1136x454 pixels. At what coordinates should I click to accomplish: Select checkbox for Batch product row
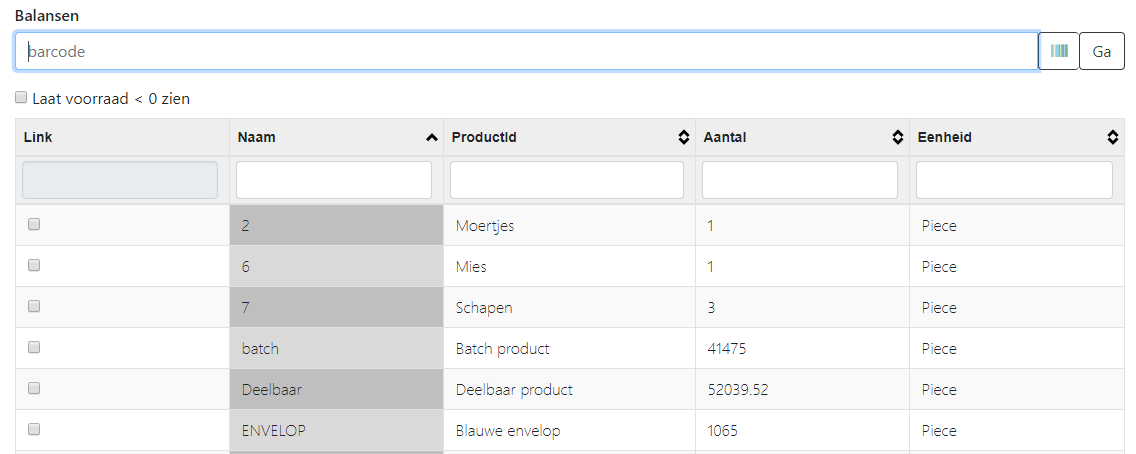click(34, 348)
